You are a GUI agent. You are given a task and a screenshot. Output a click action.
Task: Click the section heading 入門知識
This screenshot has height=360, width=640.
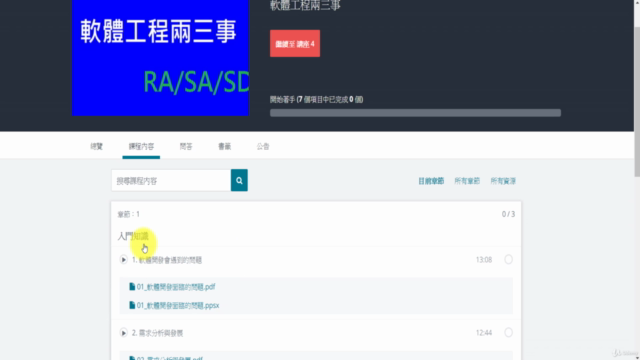pos(133,236)
